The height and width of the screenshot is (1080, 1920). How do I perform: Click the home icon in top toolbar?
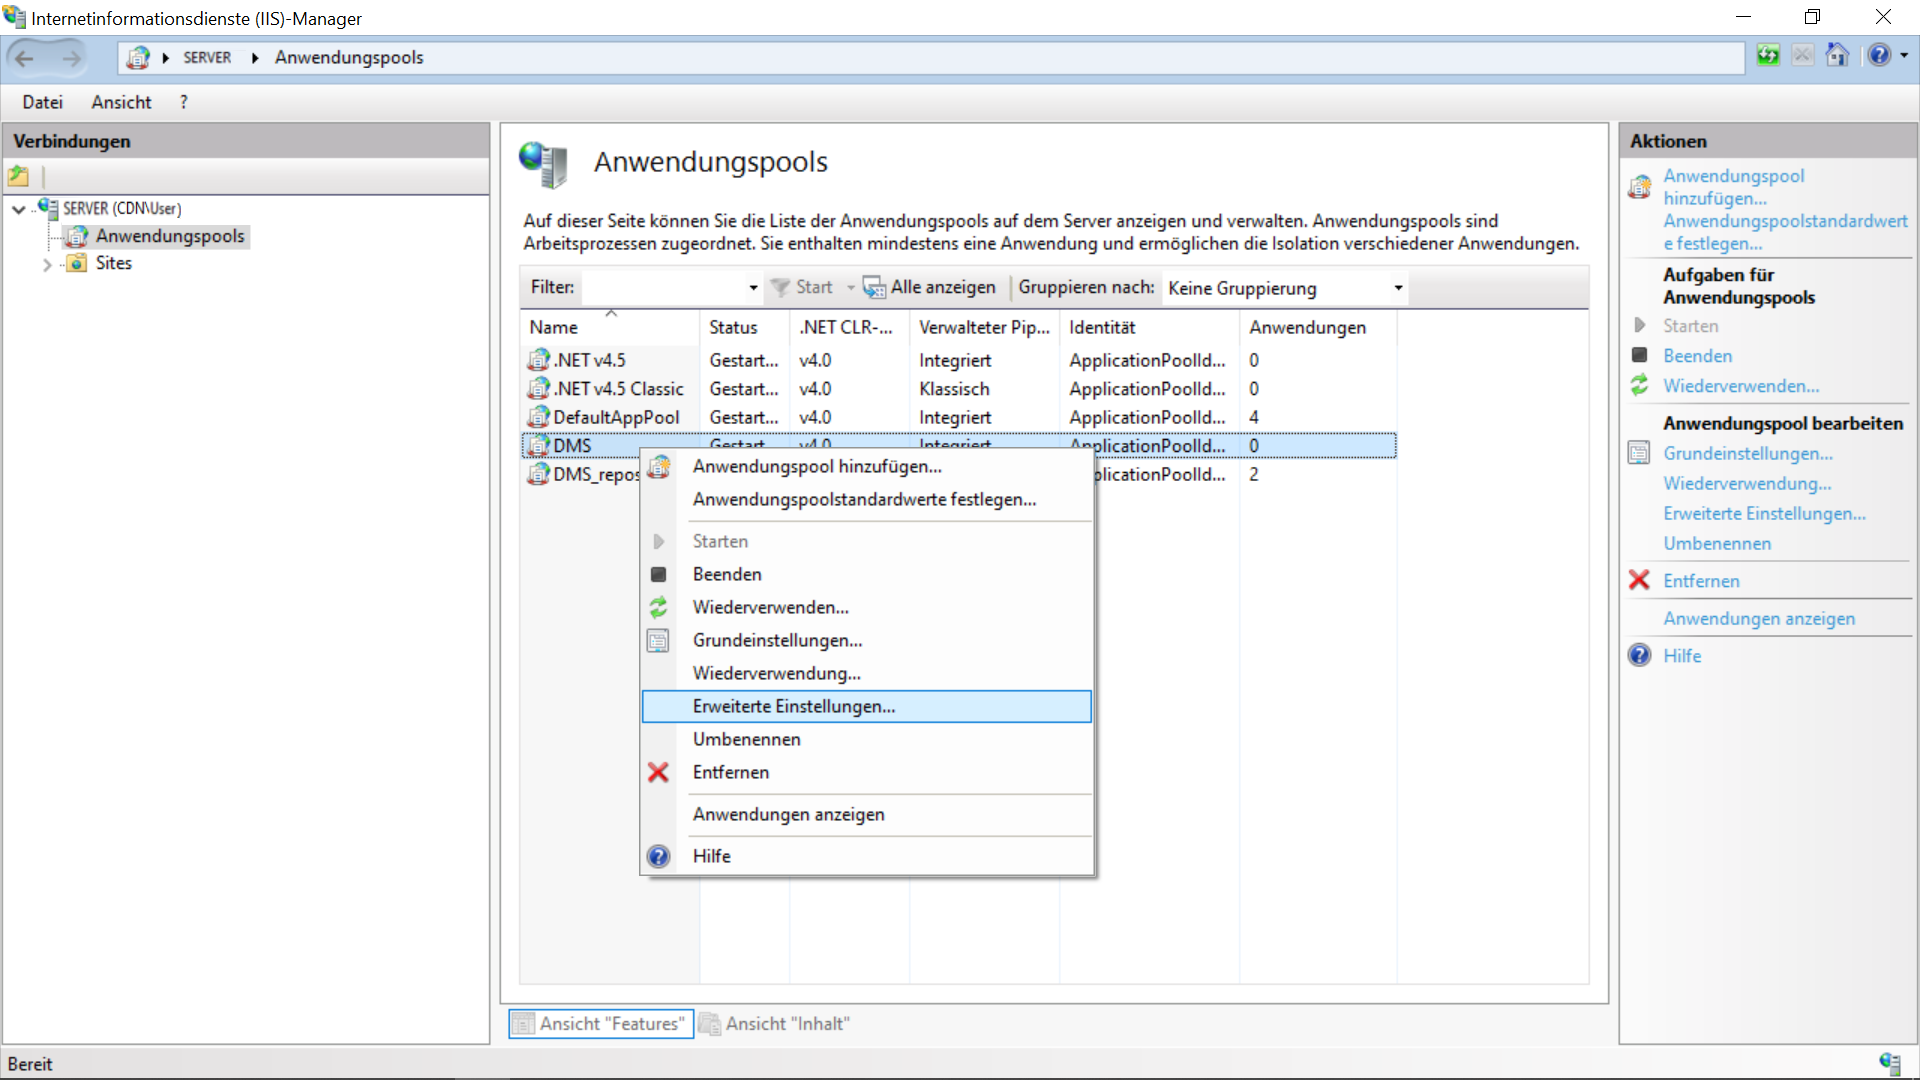(1836, 56)
